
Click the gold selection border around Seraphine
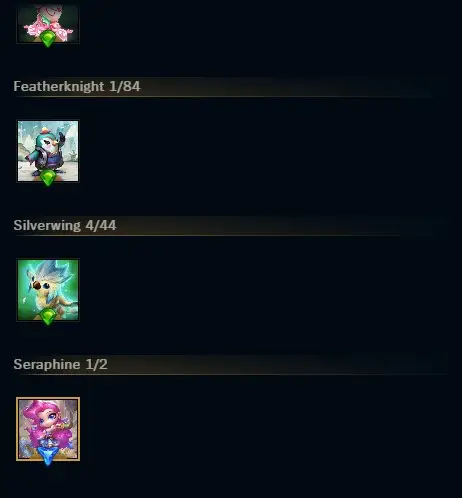tap(48, 398)
